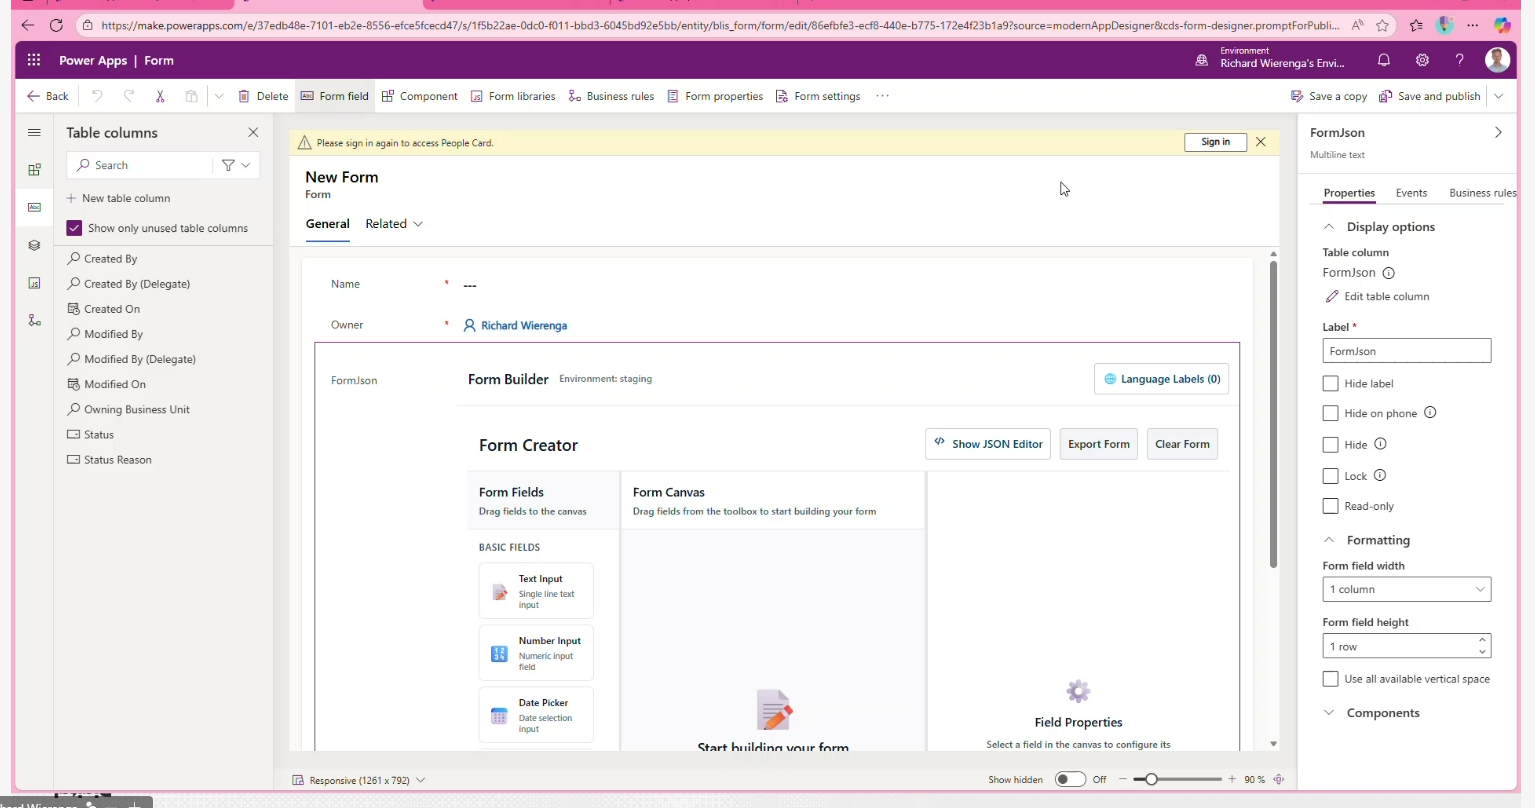Open the settings gear in header
Image resolution: width=1535 pixels, height=808 pixels.
(1422, 60)
